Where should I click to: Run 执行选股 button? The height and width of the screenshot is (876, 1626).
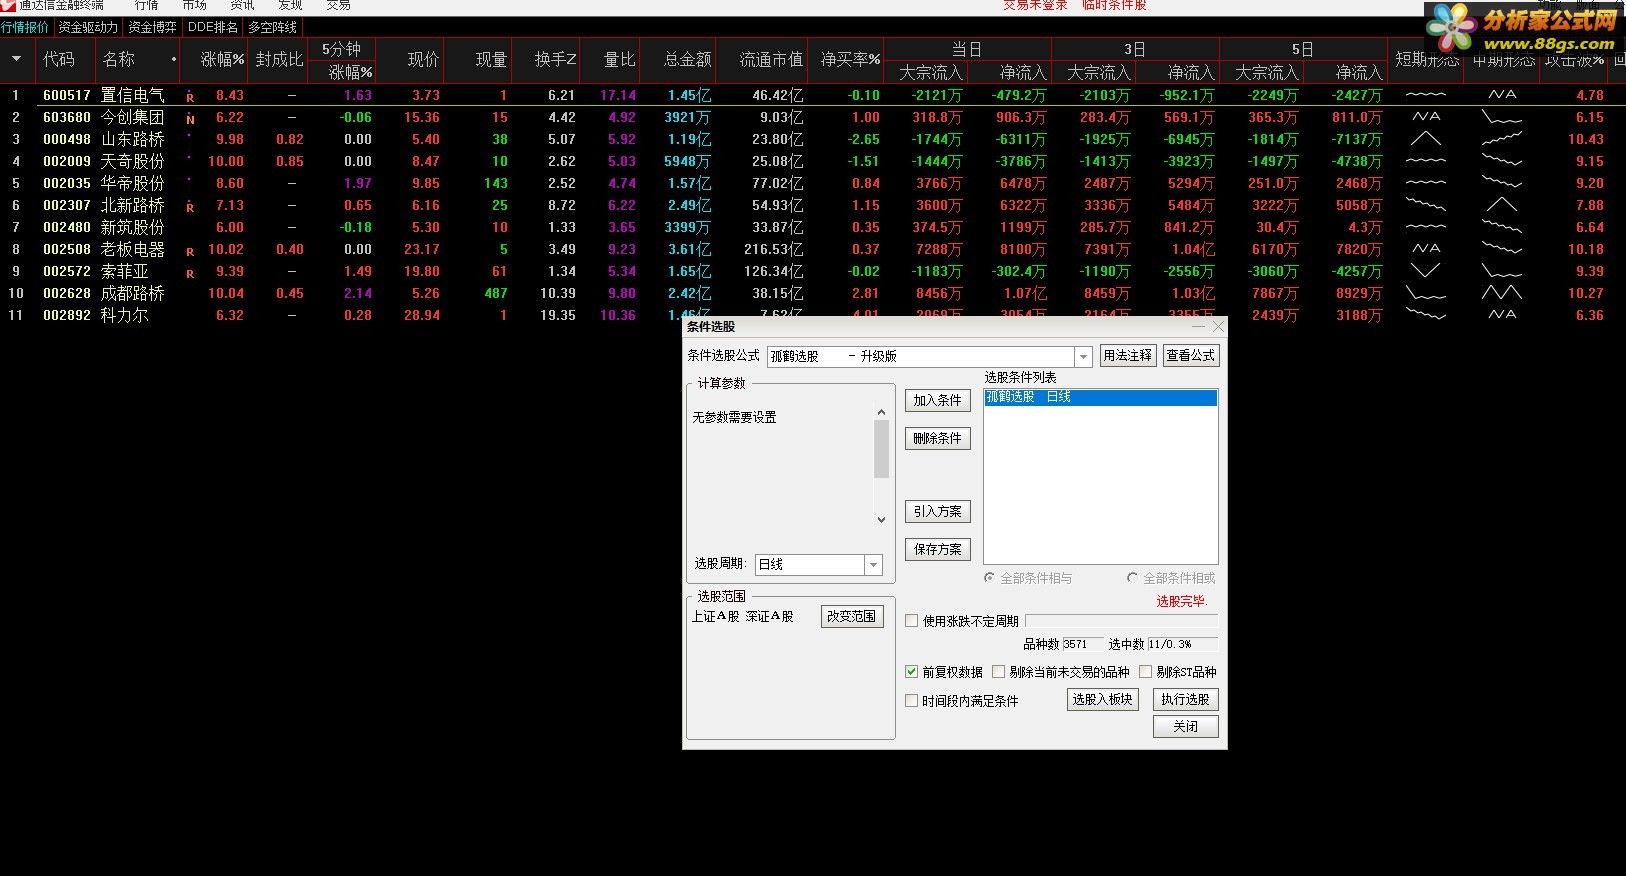[x=1186, y=699]
